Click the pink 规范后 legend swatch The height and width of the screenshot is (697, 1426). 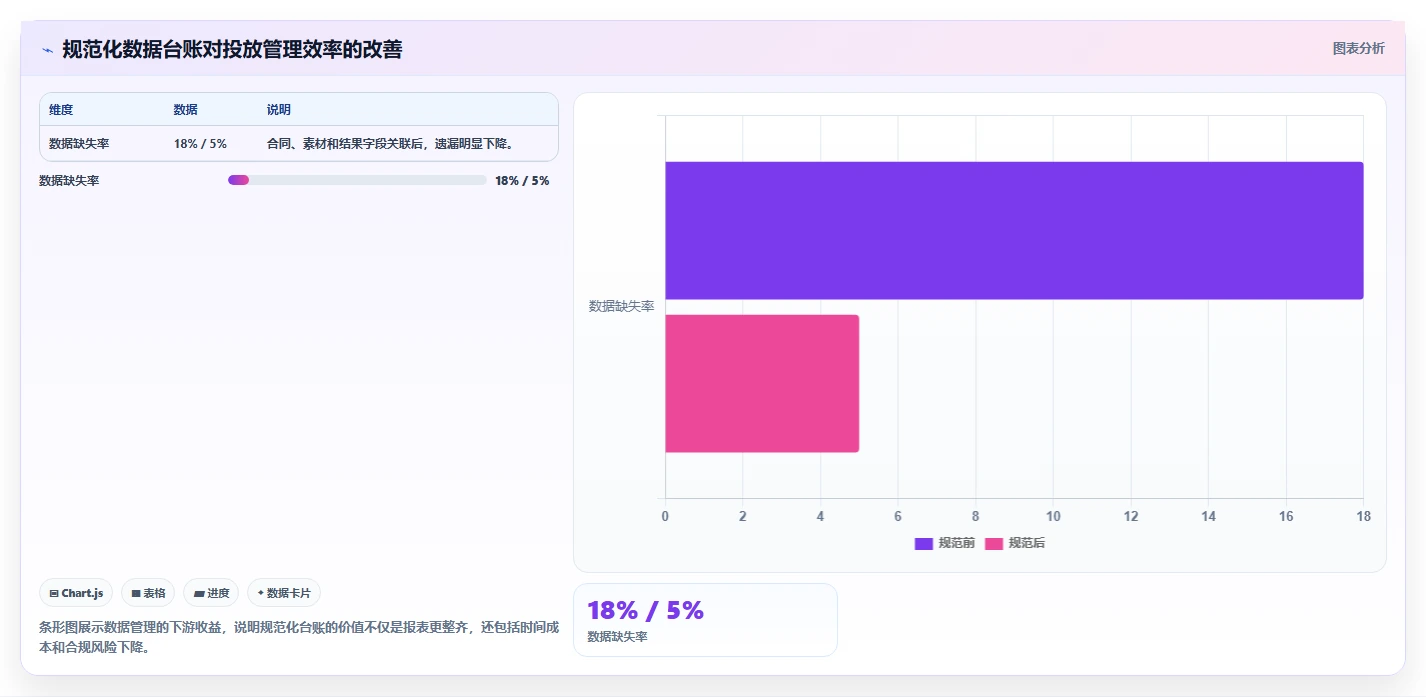click(994, 544)
